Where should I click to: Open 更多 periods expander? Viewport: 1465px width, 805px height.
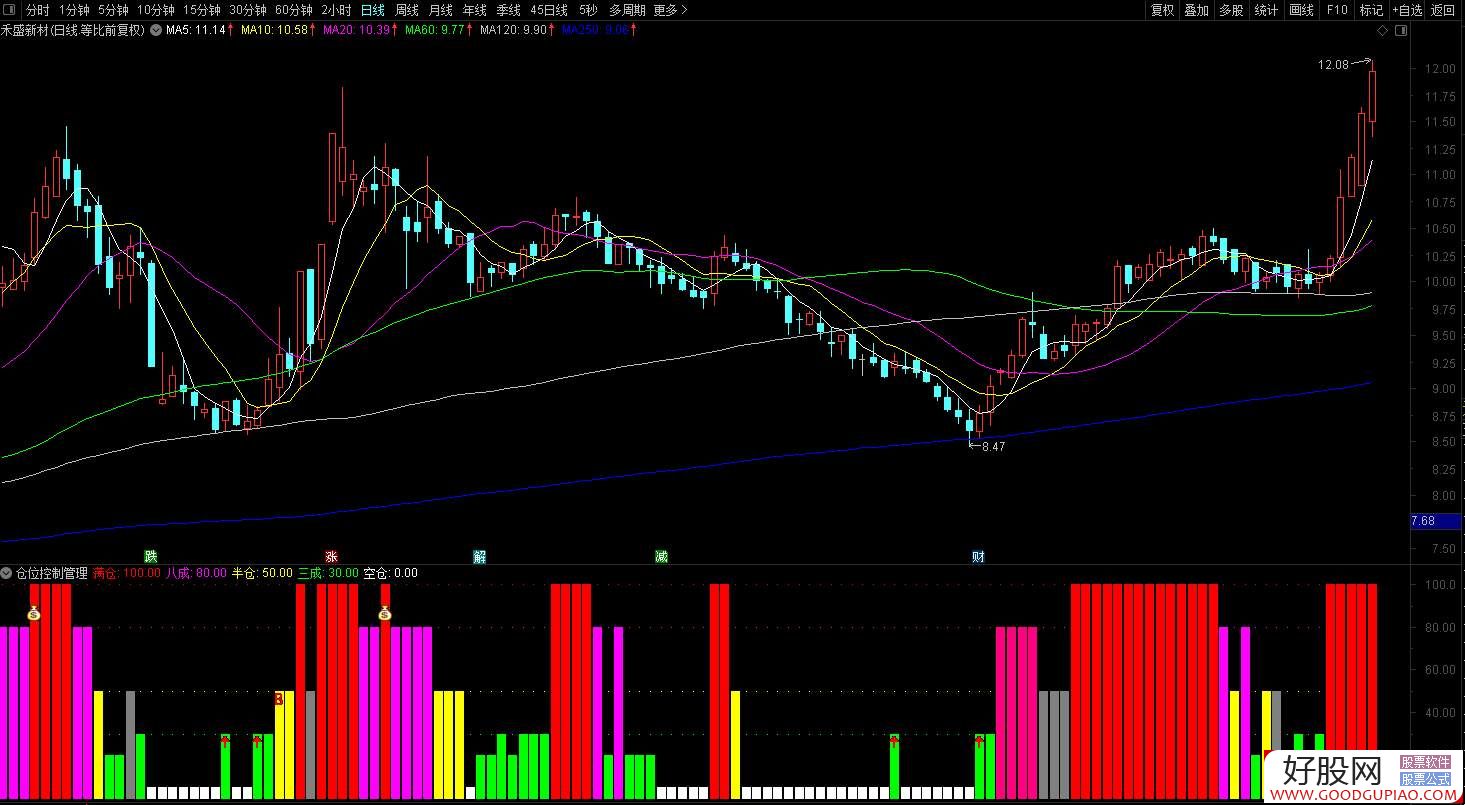click(x=670, y=10)
